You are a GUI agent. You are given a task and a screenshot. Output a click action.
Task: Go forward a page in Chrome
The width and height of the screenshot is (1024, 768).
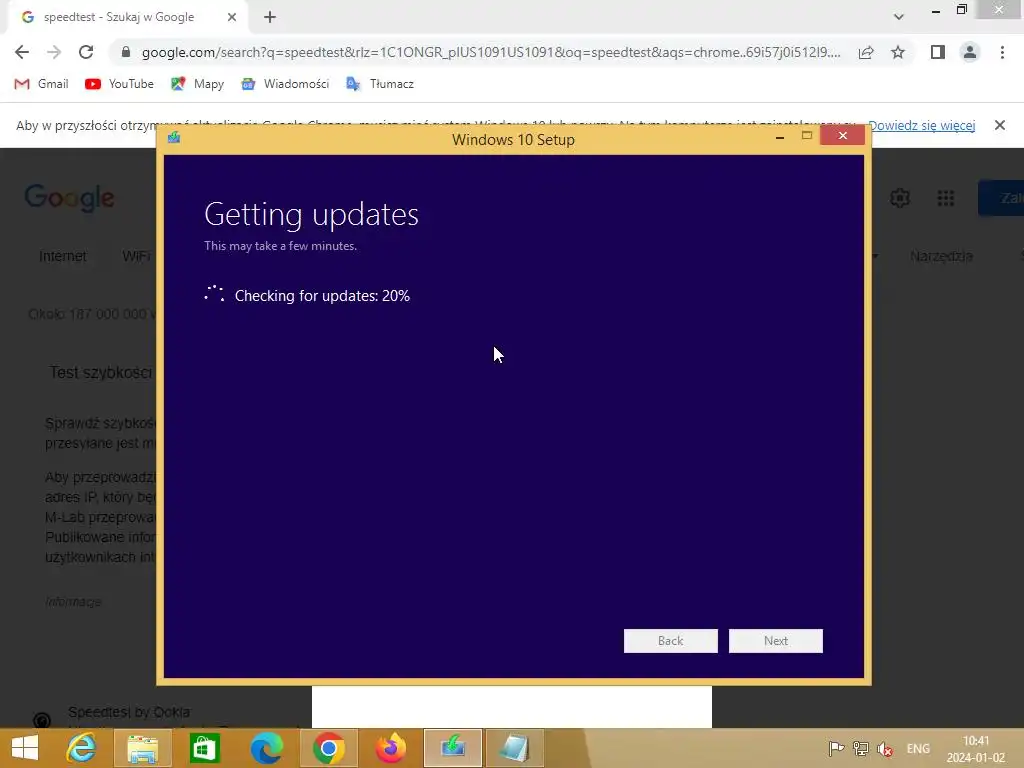(54, 52)
